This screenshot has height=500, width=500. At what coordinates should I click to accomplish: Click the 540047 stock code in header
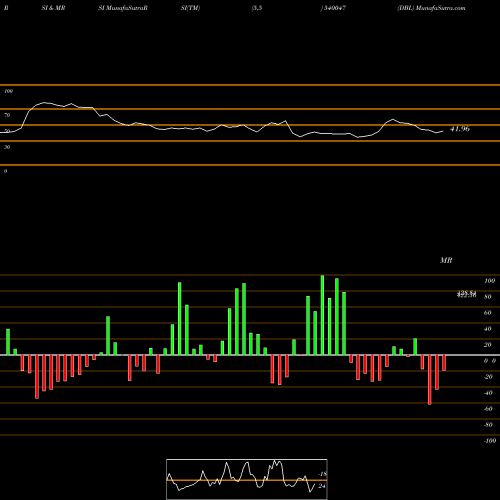point(334,8)
